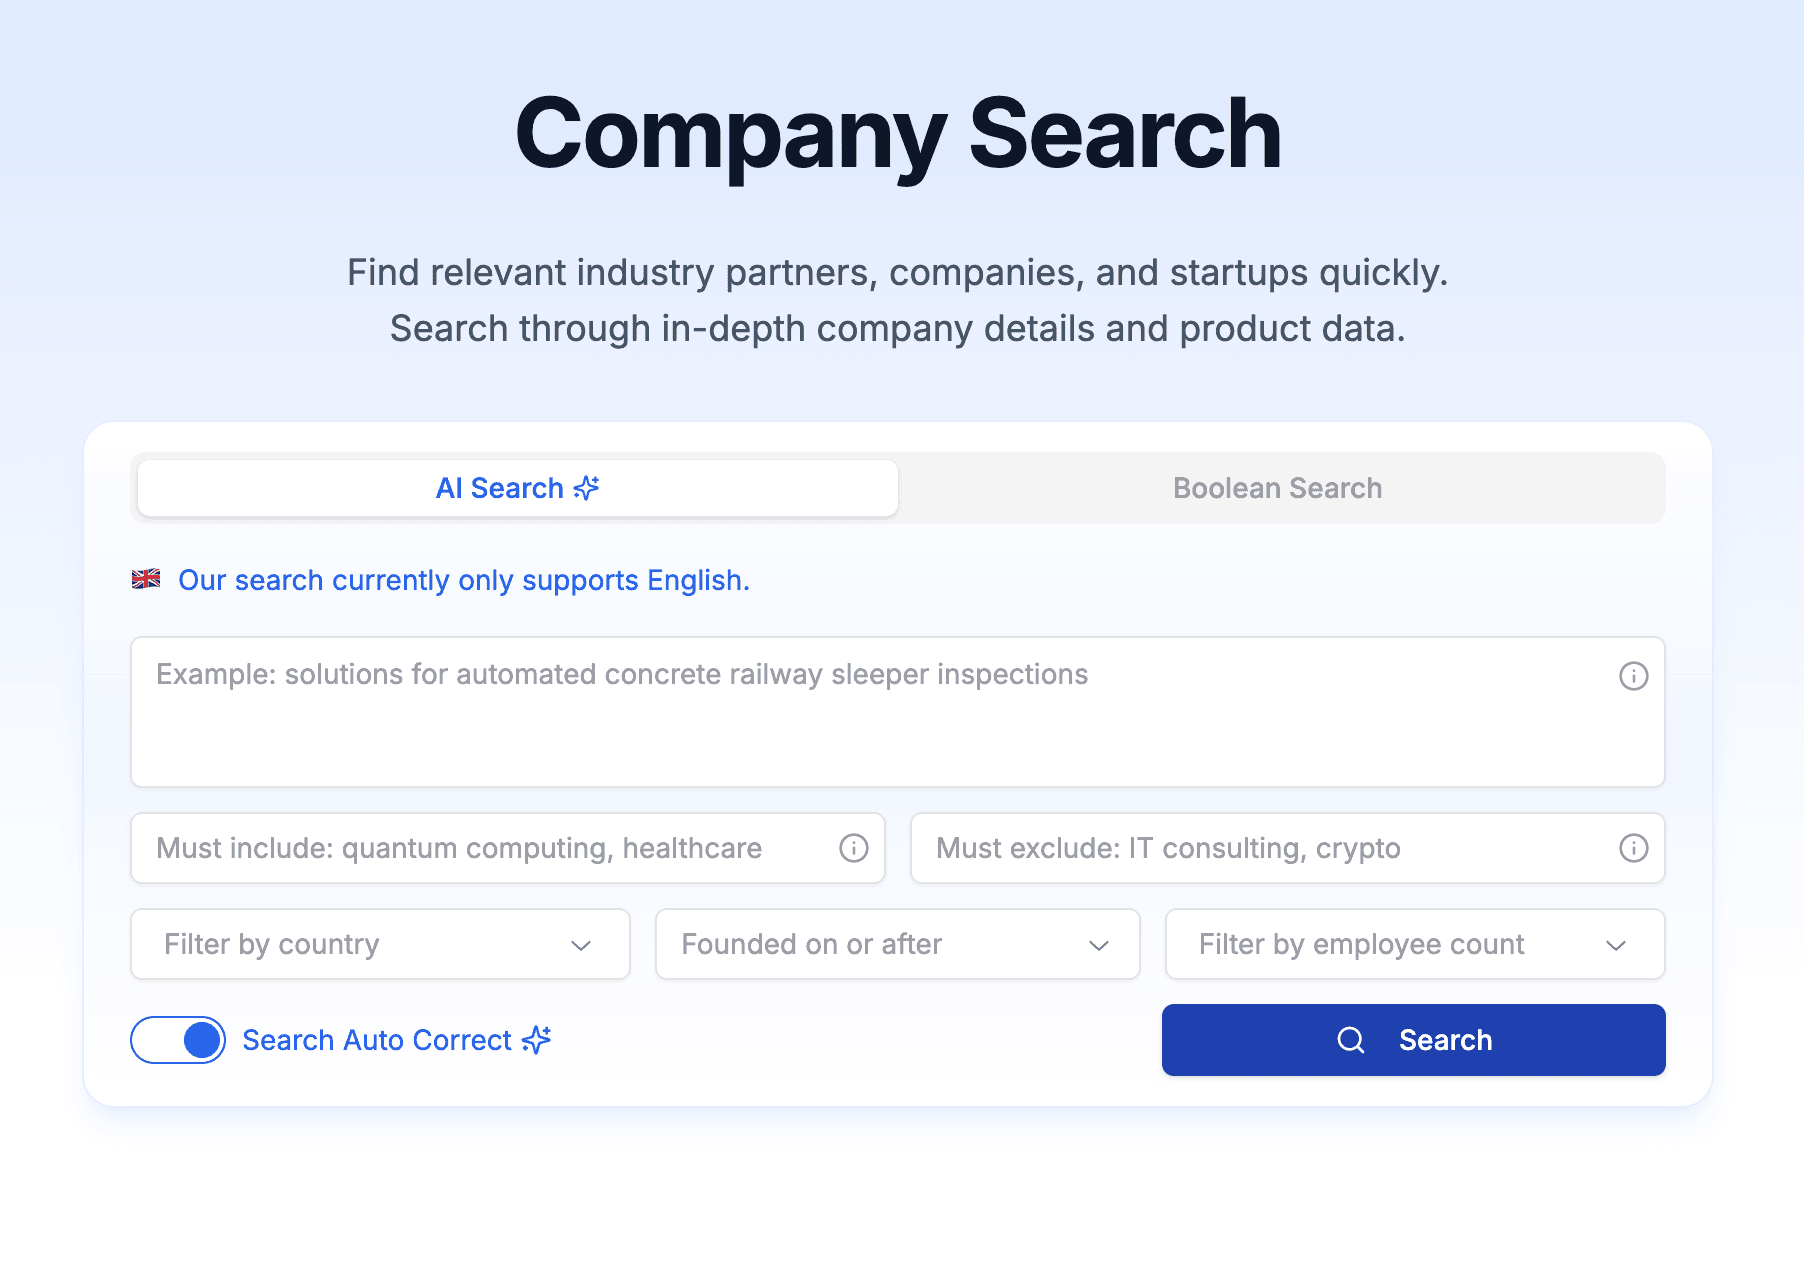The height and width of the screenshot is (1286, 1804).
Task: Open the Filter by country dropdown
Action: tap(380, 944)
